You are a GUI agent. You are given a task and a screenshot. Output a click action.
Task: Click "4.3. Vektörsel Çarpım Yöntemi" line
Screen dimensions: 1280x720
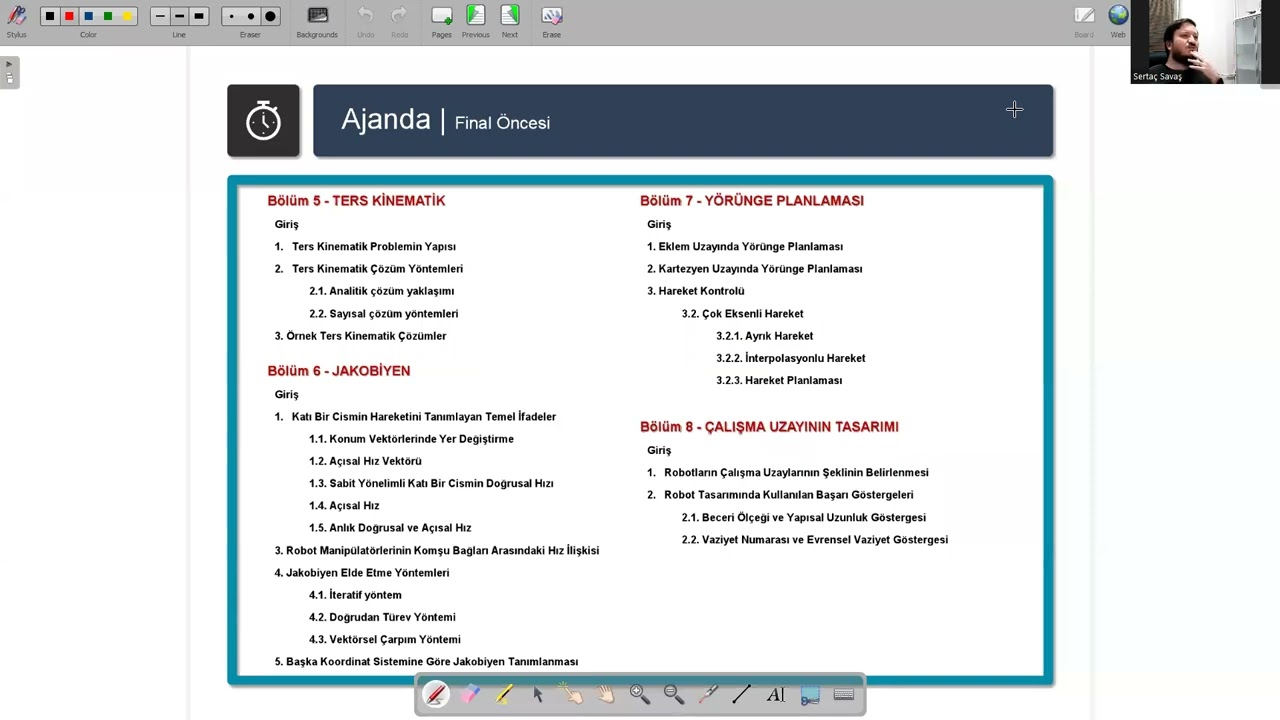(385, 639)
